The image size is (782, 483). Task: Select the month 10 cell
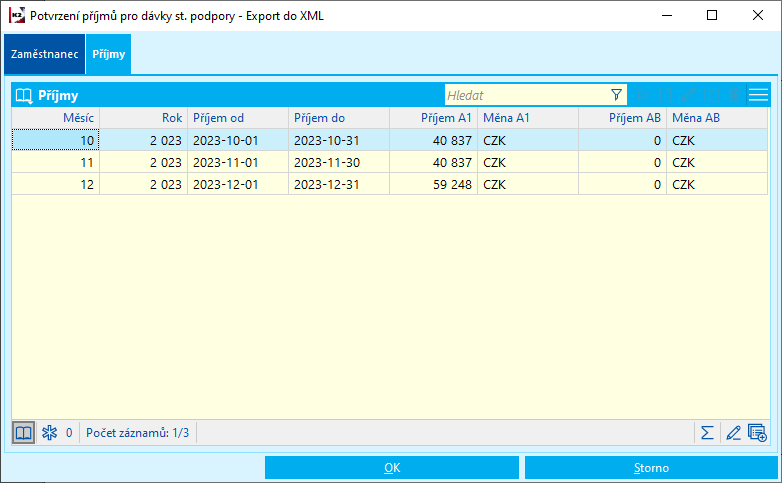point(56,140)
